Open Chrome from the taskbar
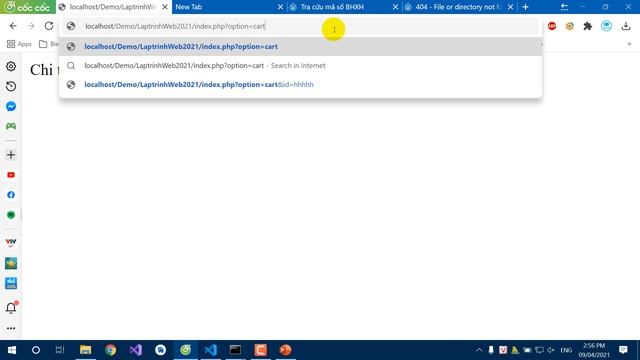640x360 pixels. pos(111,350)
